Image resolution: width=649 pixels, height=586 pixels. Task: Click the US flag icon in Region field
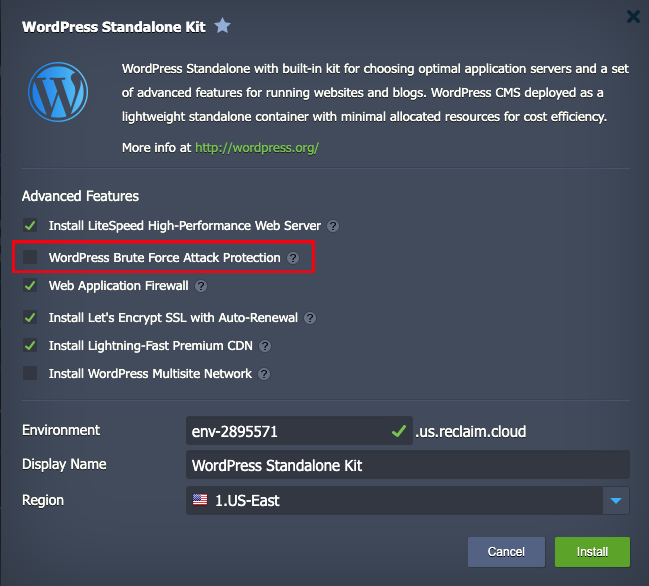tap(200, 500)
